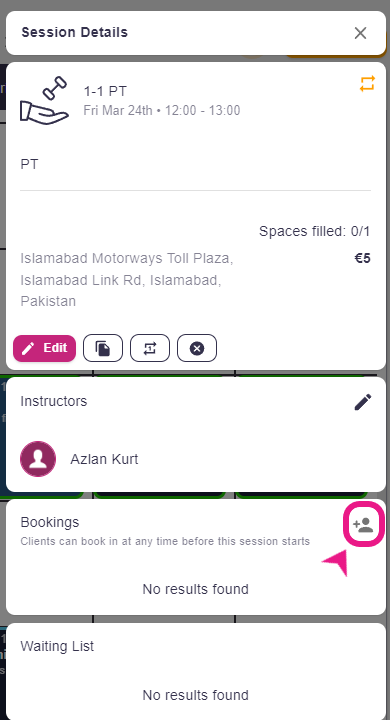Click the 1-1 PT session title
Viewport: 390px width, 720px height.
coord(105,91)
